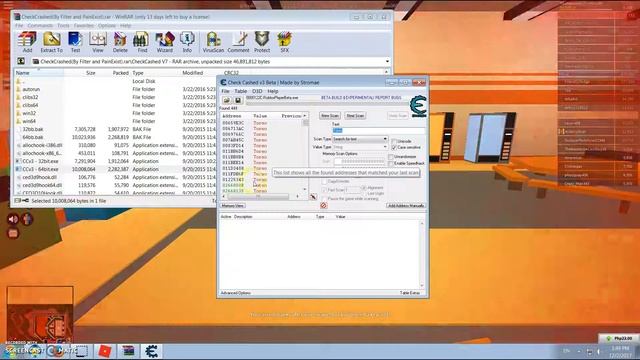This screenshot has height=360, width=640.
Task: Click the scan progress bar in Check Cashed
Action: (x=327, y=104)
